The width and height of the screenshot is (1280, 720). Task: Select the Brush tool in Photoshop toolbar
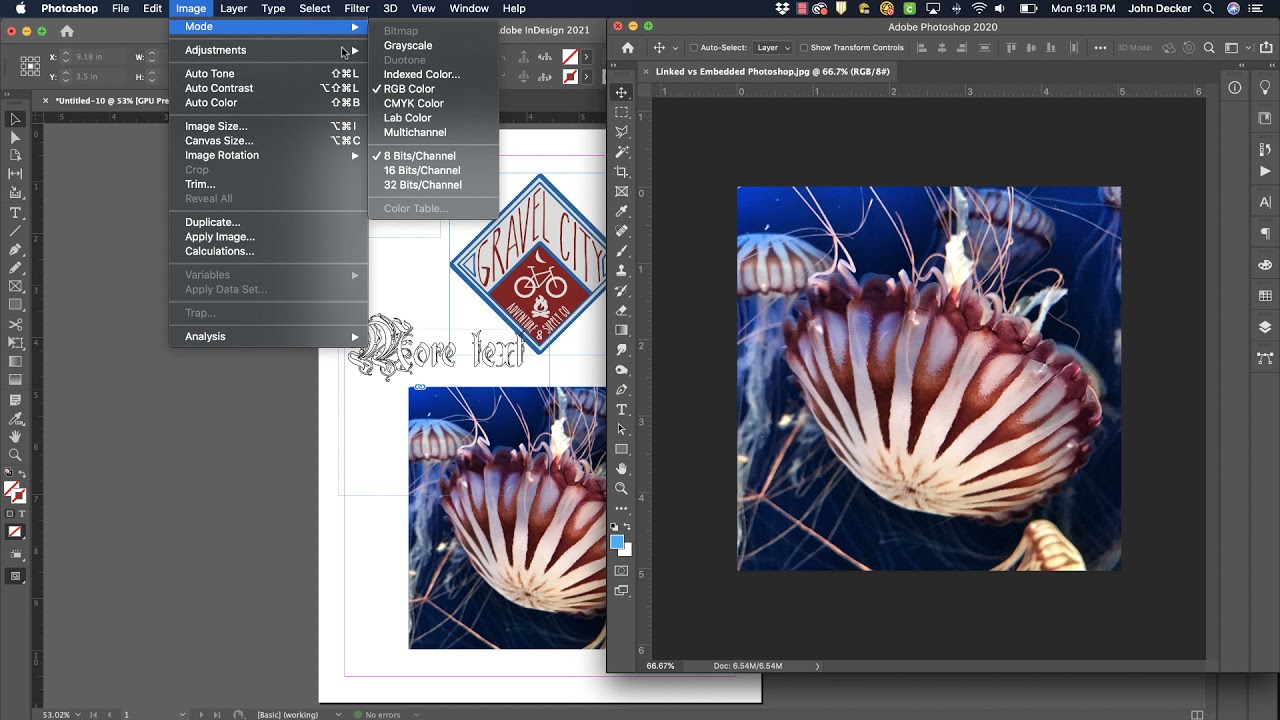(621, 251)
